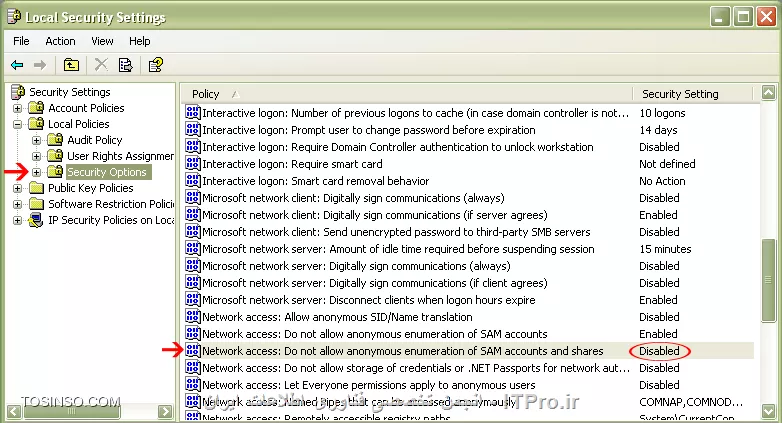The image size is (782, 423).
Task: Collapse the Local Policies node
Action: pyautogui.click(x=17, y=124)
